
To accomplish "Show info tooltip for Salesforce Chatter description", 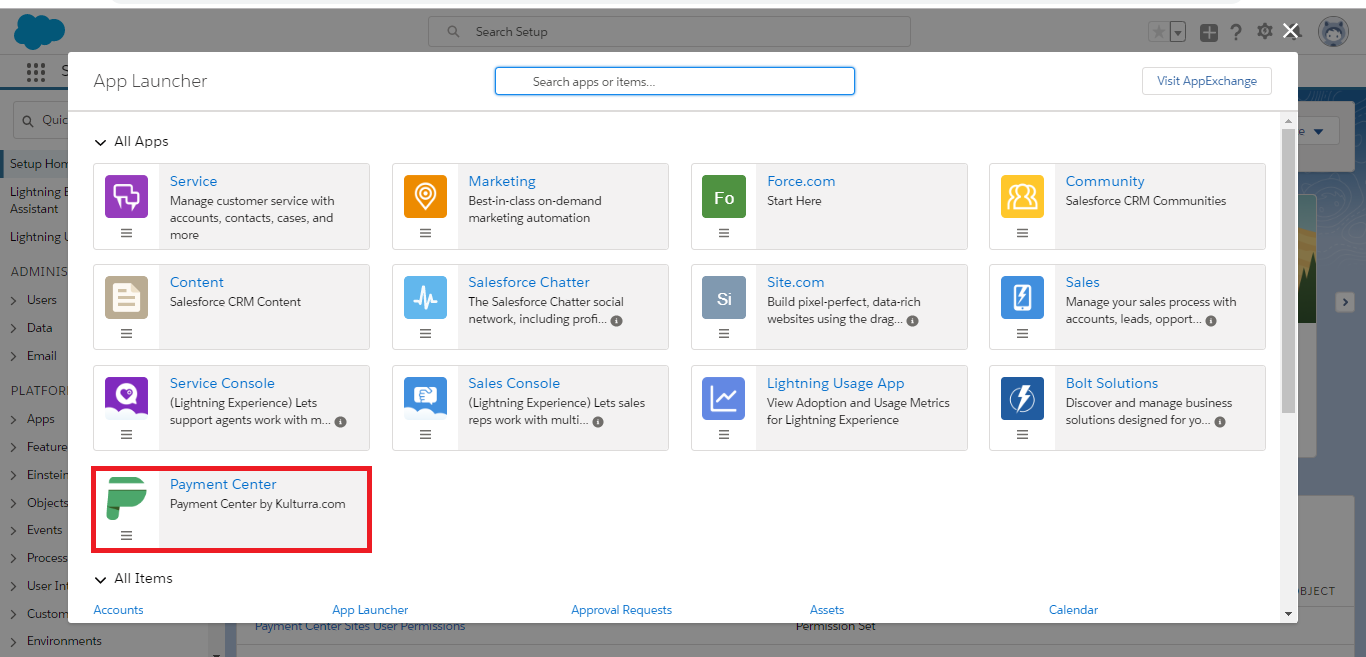I will click(616, 321).
